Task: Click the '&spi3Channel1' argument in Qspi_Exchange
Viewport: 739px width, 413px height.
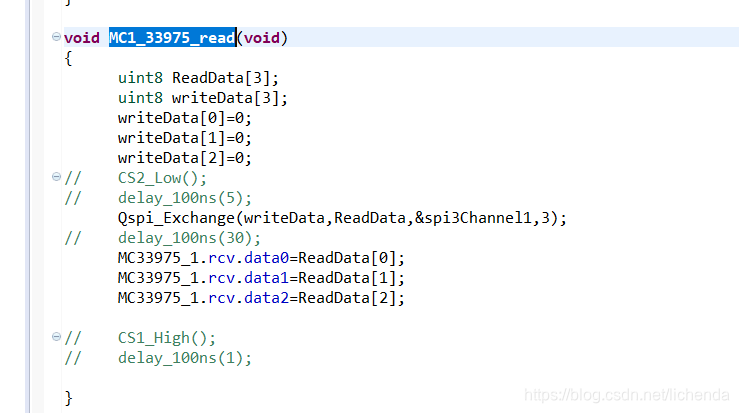Action: pos(473,218)
